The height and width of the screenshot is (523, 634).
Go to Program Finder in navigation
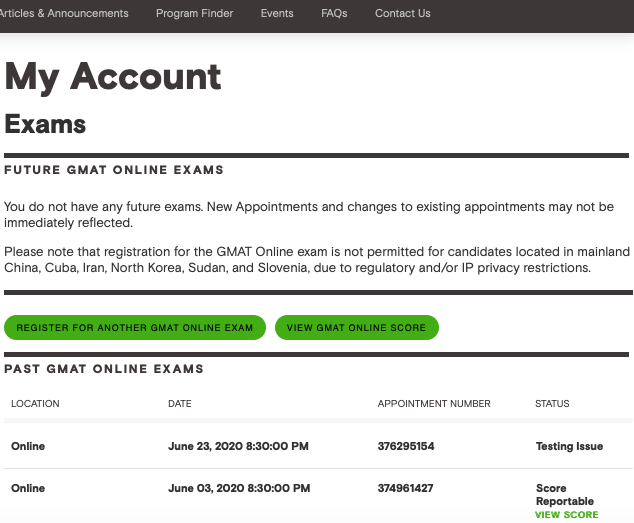coord(194,13)
